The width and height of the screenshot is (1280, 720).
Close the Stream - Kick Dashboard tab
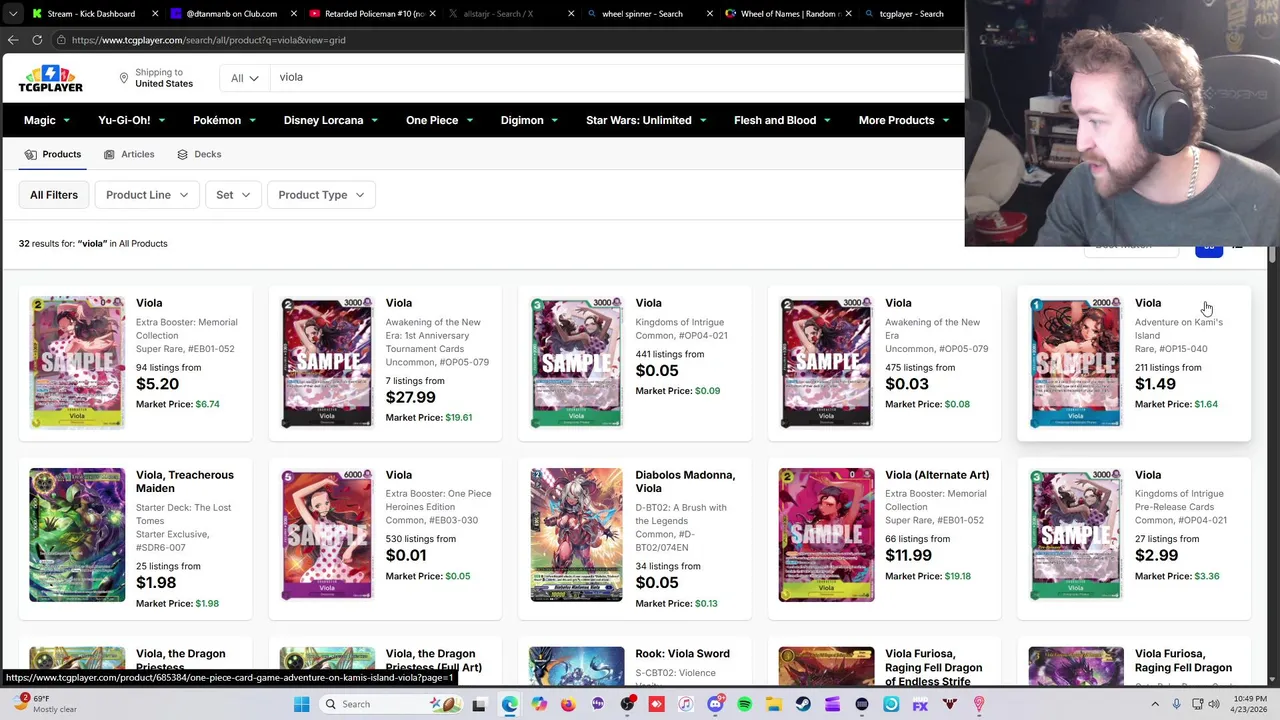(x=155, y=14)
